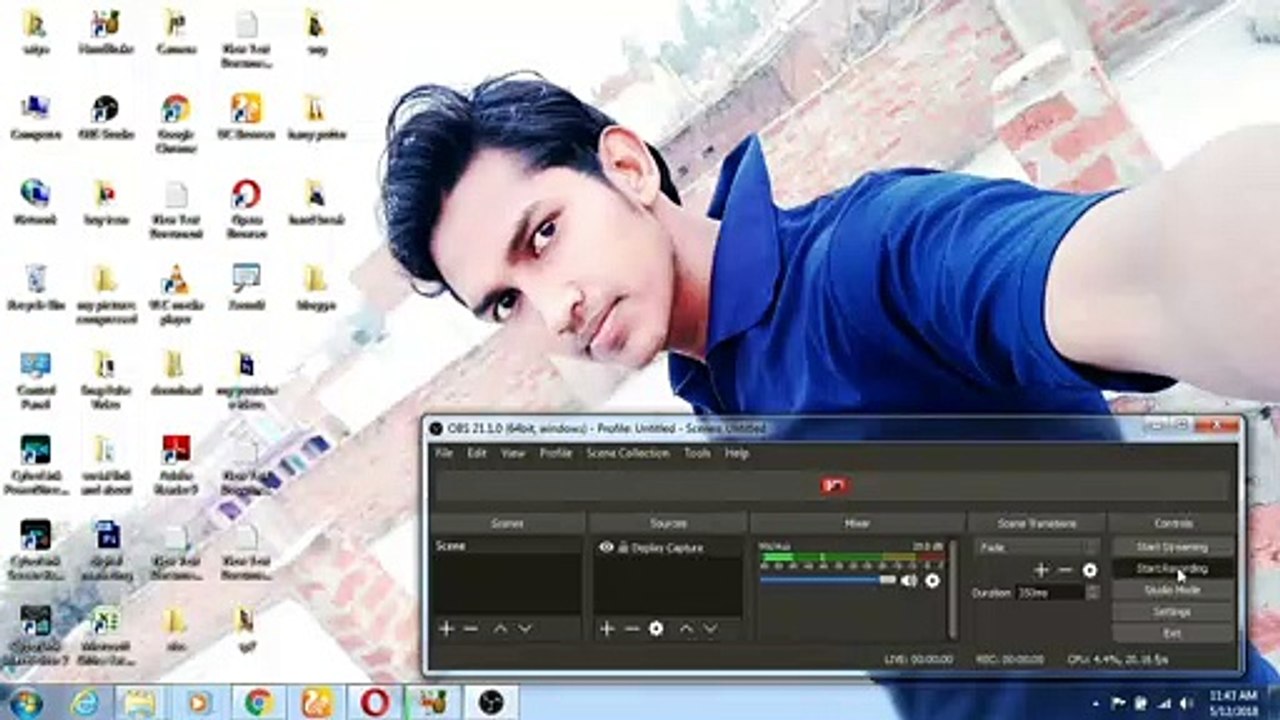The width and height of the screenshot is (1280, 720).
Task: Move scene down with the arrow icon
Action: (x=524, y=628)
